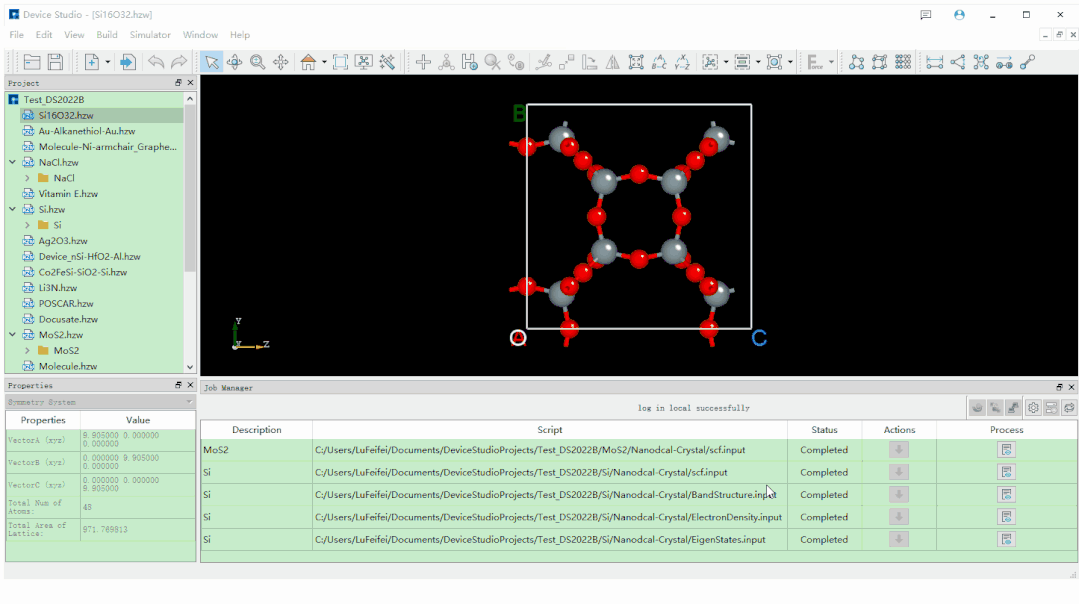1079x604 pixels.
Task: Select the arrow pointer selection tool
Action: coord(211,62)
